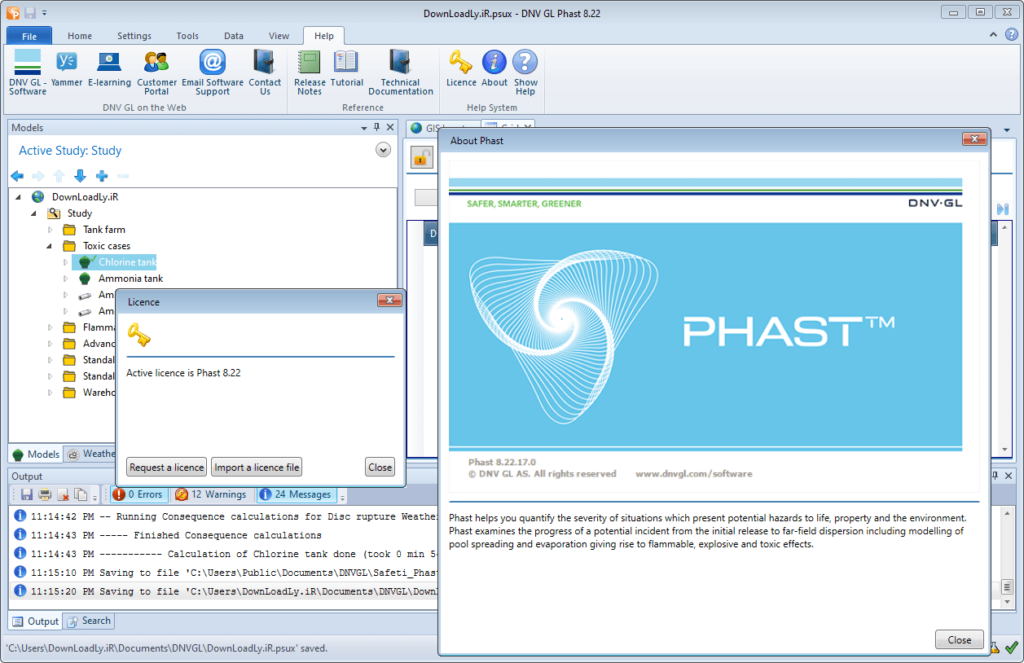Viewport: 1024px width, 663px height.
Task: Click Close in the Licence dialog
Action: [380, 467]
